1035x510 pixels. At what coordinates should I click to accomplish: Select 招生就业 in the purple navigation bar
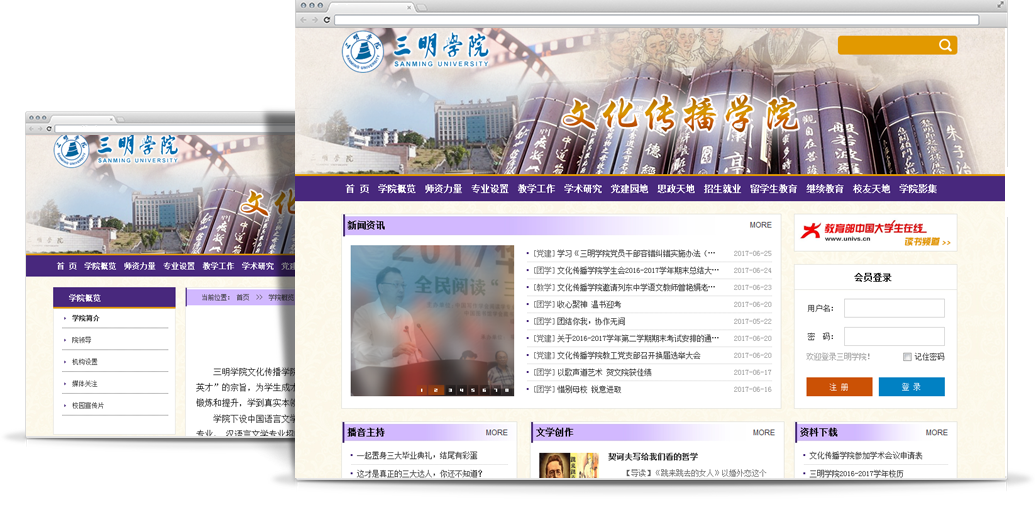point(723,189)
